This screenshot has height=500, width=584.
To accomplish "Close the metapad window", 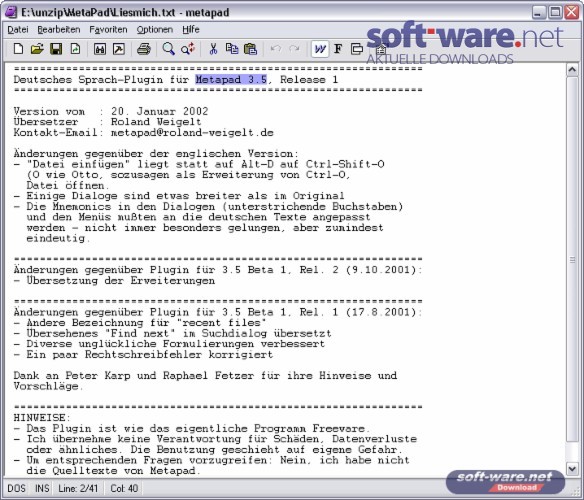I will 572,12.
